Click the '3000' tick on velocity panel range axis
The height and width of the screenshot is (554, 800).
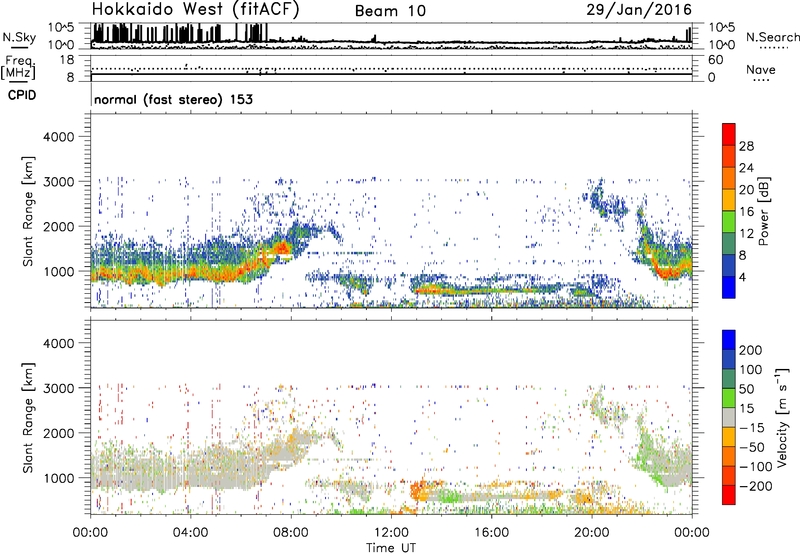(x=59, y=388)
